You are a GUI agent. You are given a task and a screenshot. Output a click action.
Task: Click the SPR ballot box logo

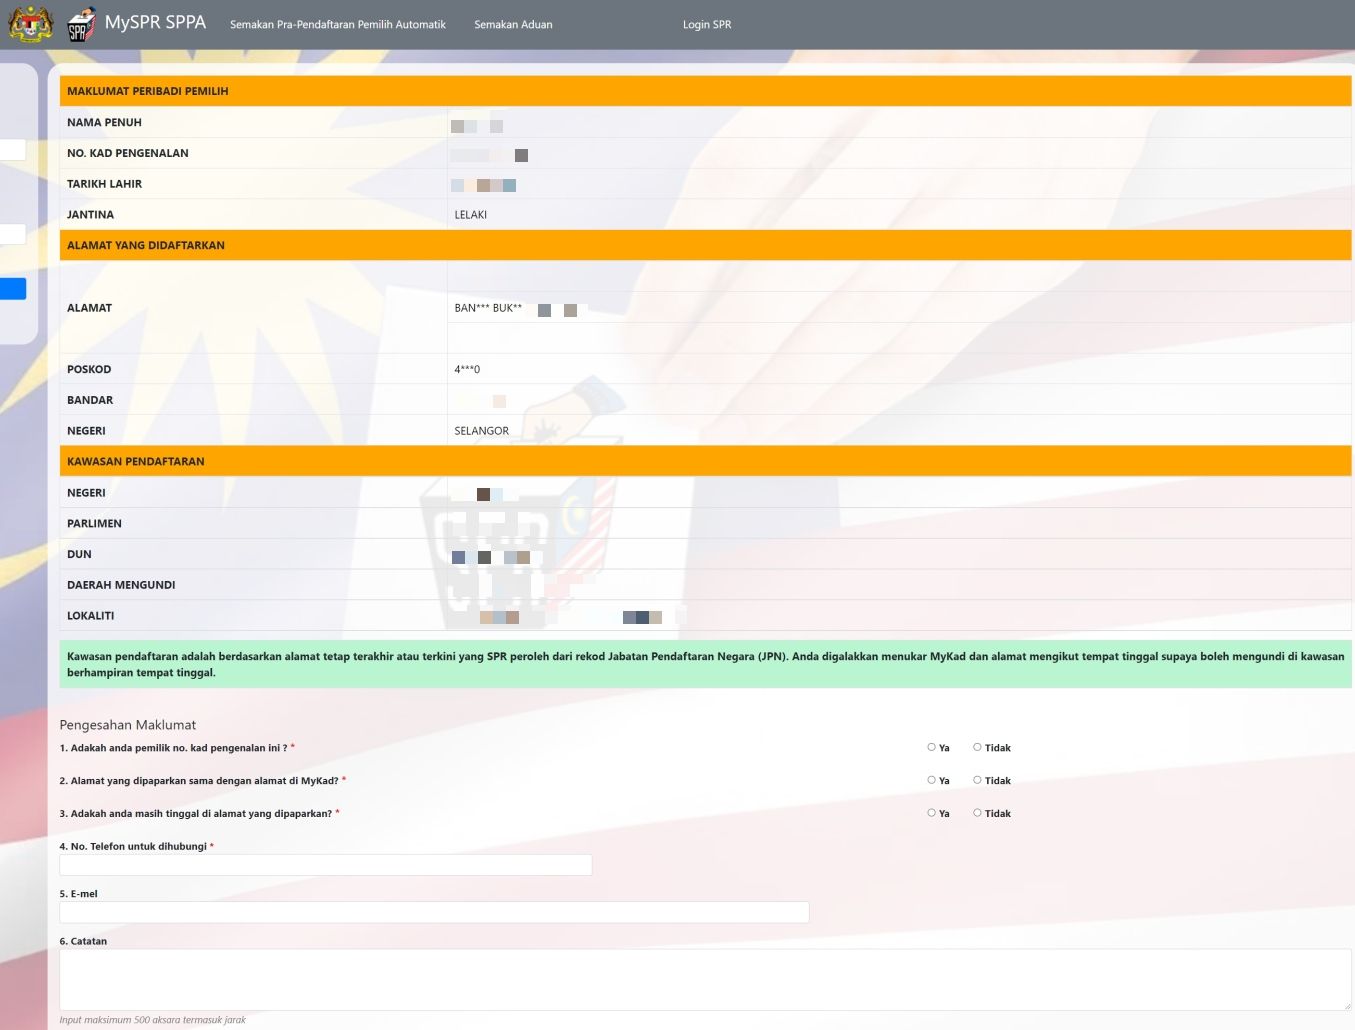81,25
